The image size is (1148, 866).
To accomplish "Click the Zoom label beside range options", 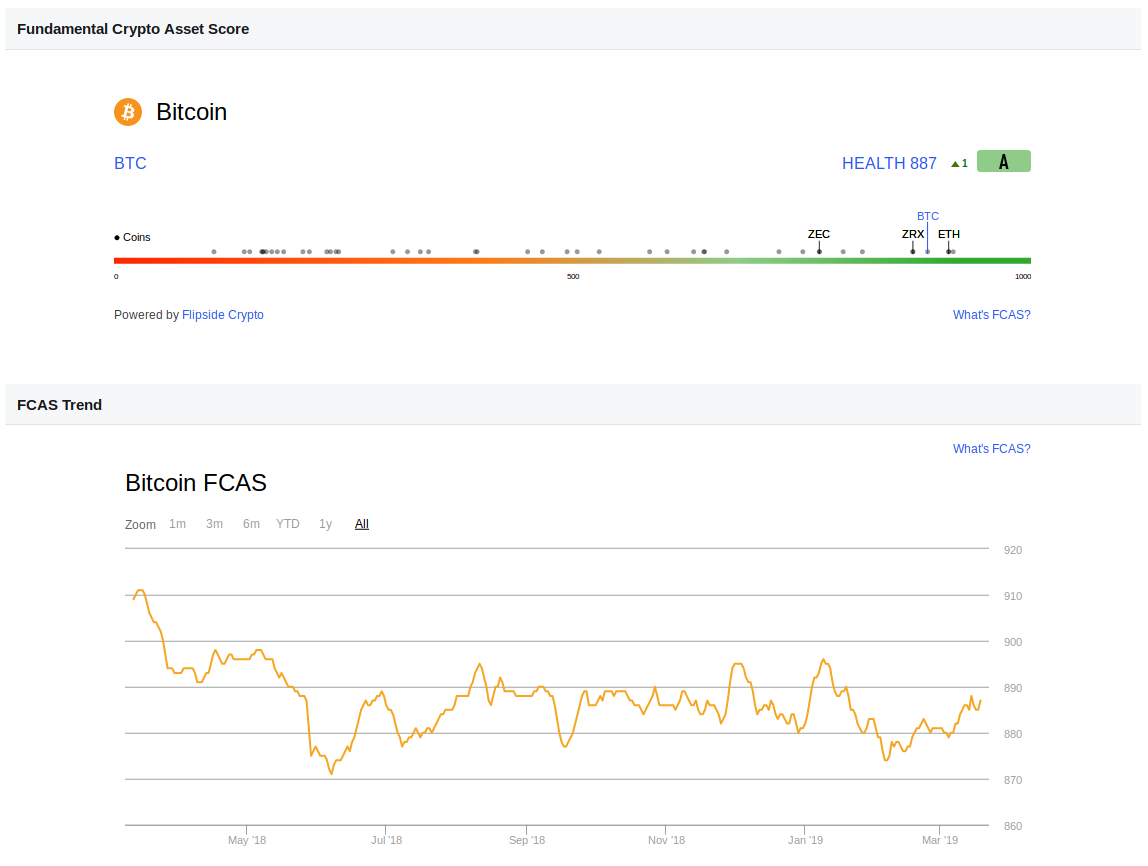I will (140, 525).
